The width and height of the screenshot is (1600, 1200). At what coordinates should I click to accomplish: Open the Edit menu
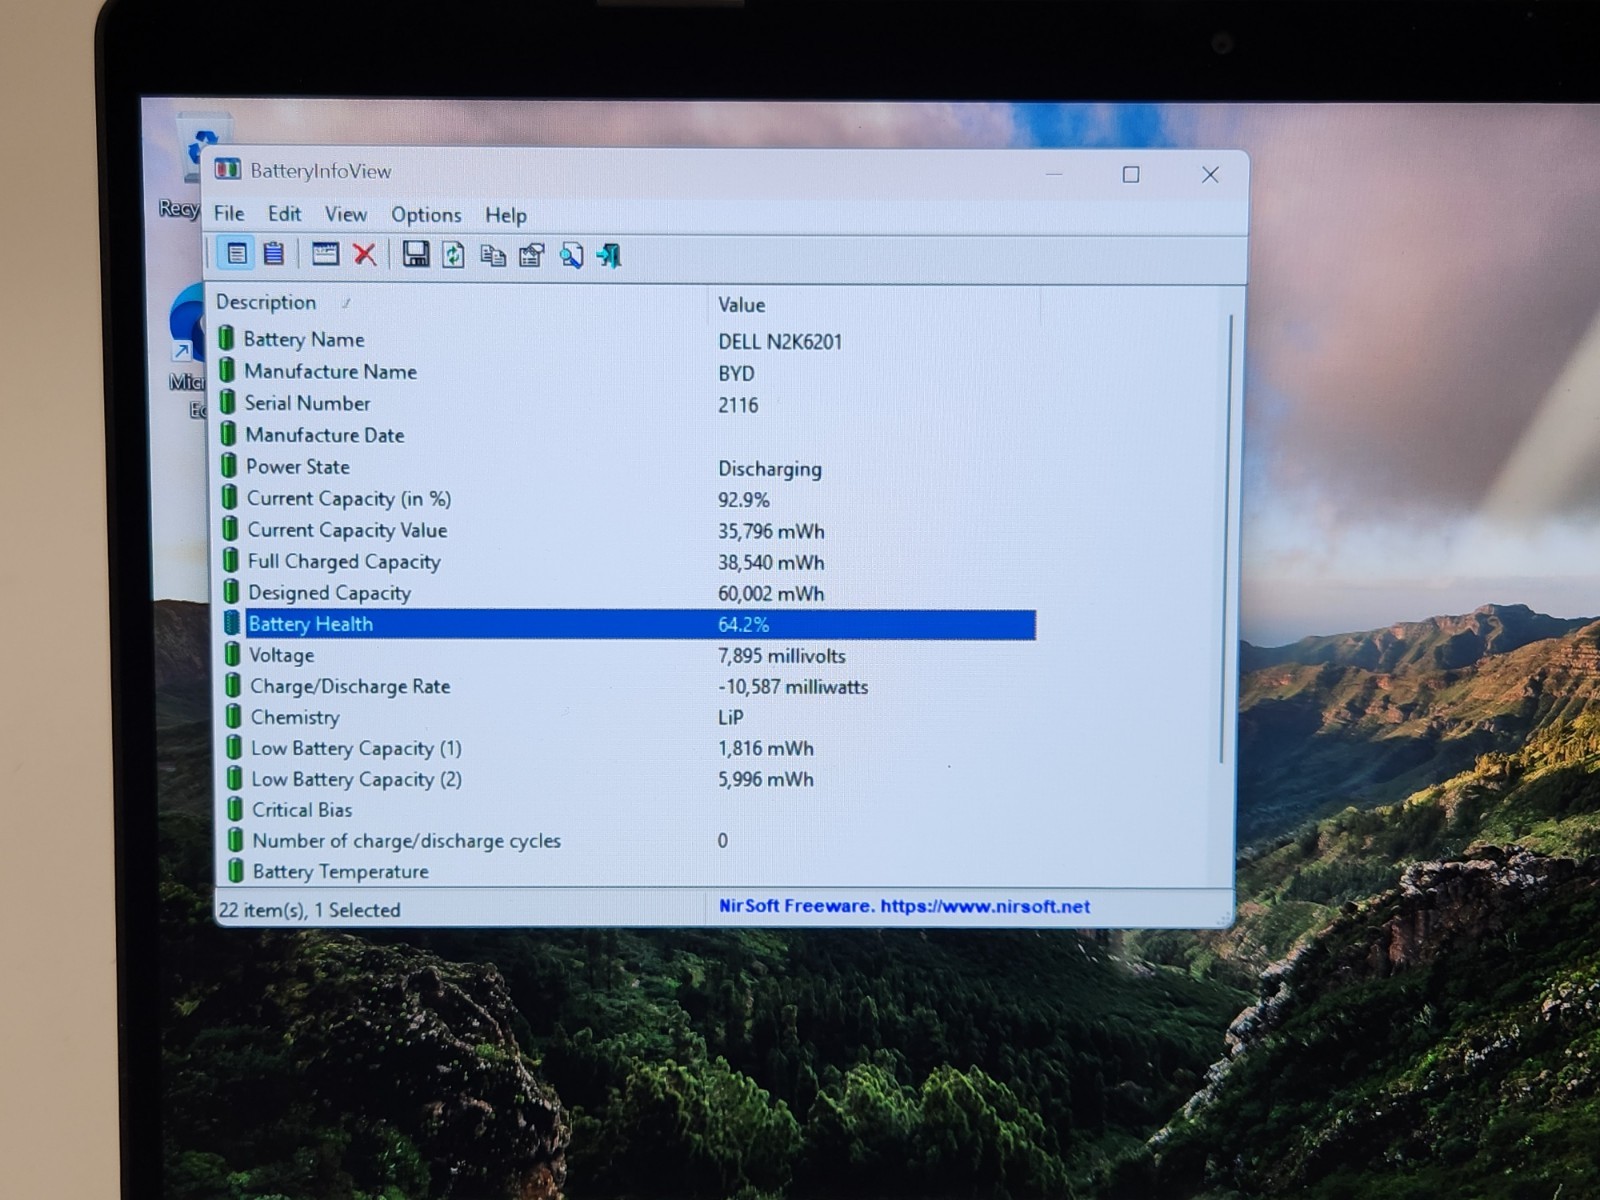(x=284, y=213)
